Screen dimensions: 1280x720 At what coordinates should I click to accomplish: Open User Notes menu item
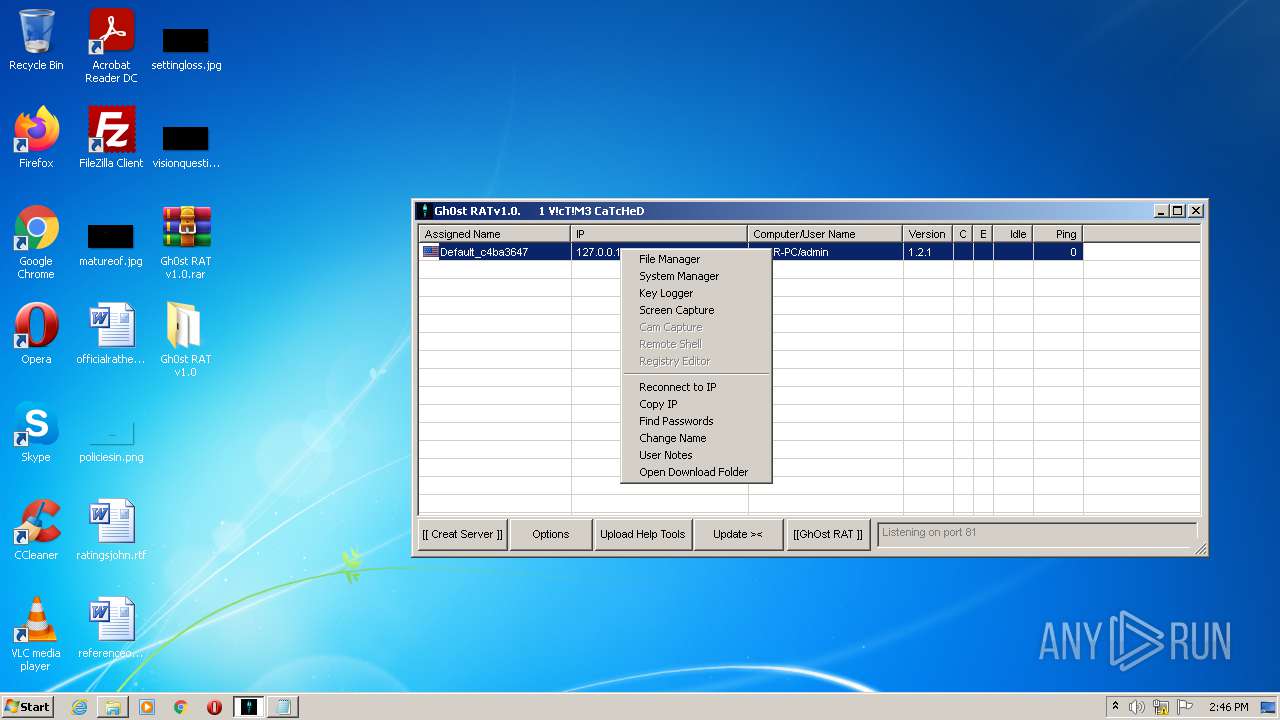[x=696, y=455]
